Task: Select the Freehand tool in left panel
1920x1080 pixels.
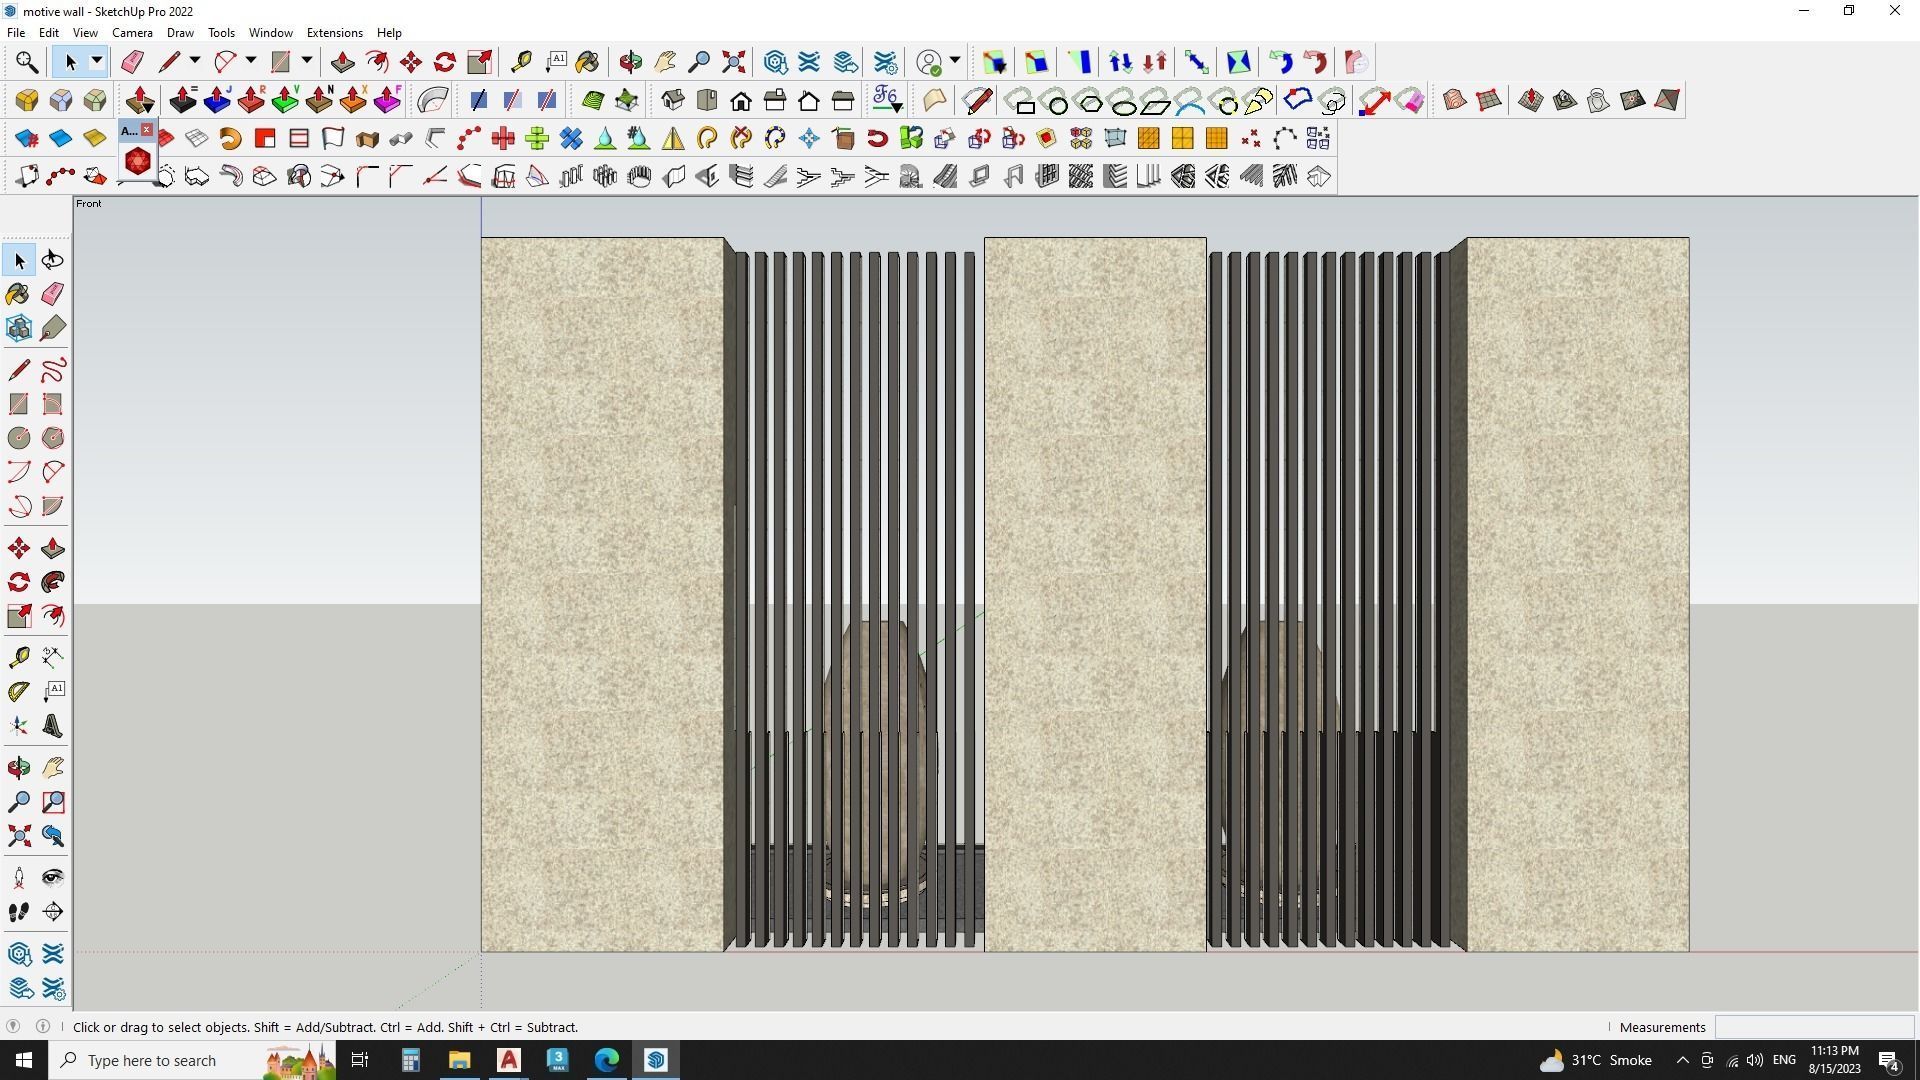Action: point(53,371)
